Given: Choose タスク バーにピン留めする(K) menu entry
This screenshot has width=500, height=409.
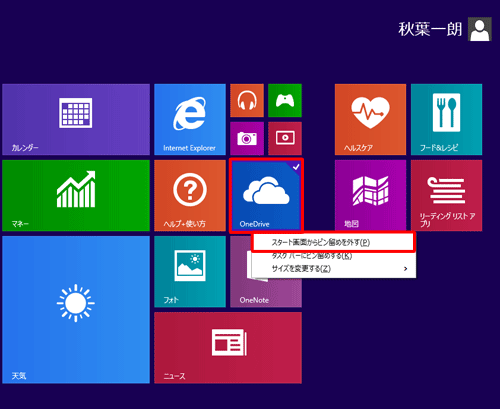Looking at the screenshot, I should [x=333, y=256].
